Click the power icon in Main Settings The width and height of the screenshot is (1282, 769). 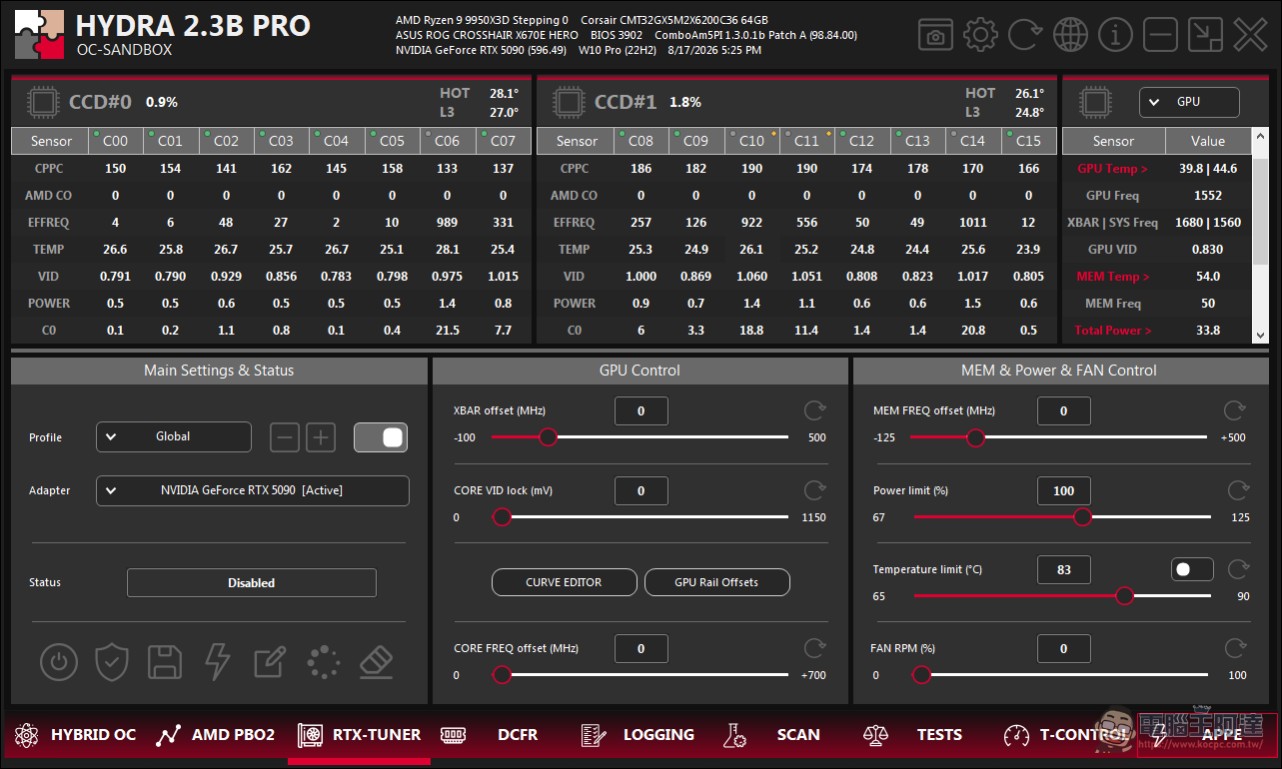pos(59,661)
